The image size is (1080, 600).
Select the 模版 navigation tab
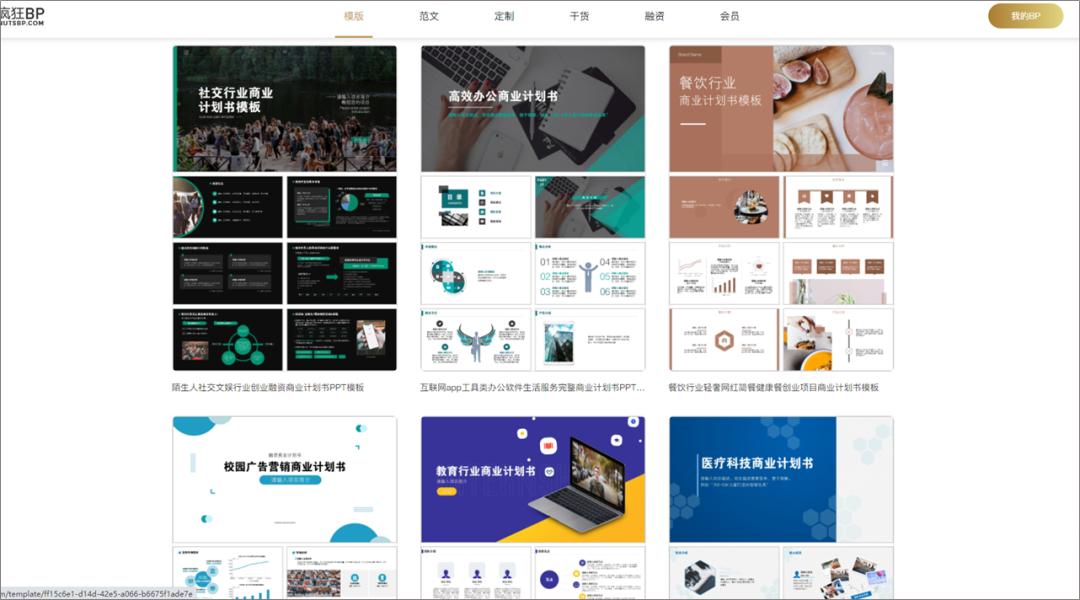click(354, 16)
